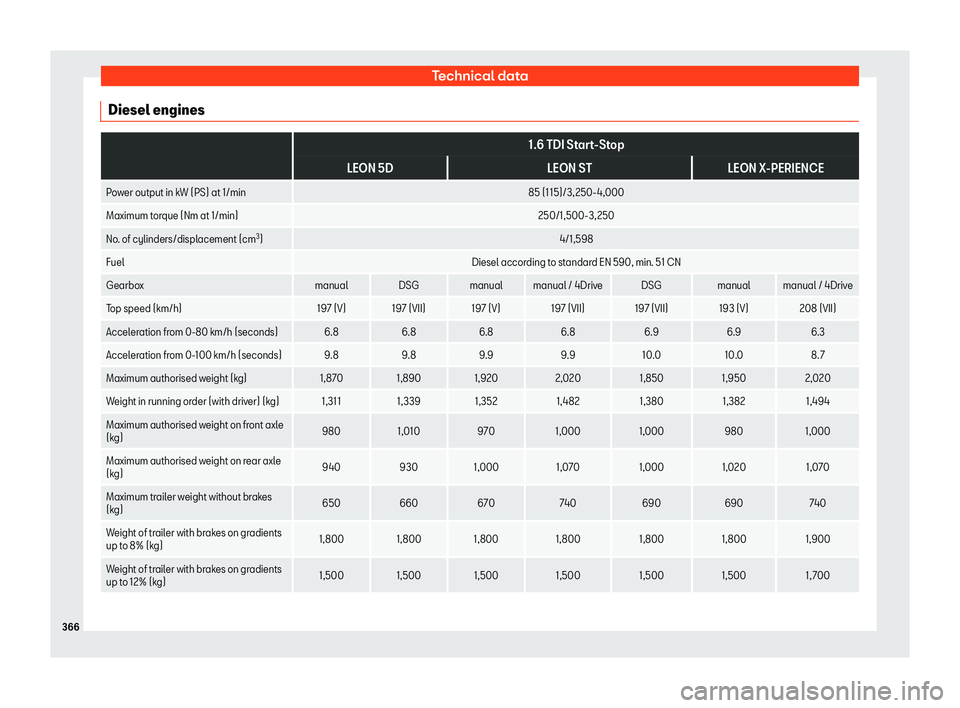Click the authorised weight value "1,890"
The width and height of the screenshot is (960, 708).
408,378
